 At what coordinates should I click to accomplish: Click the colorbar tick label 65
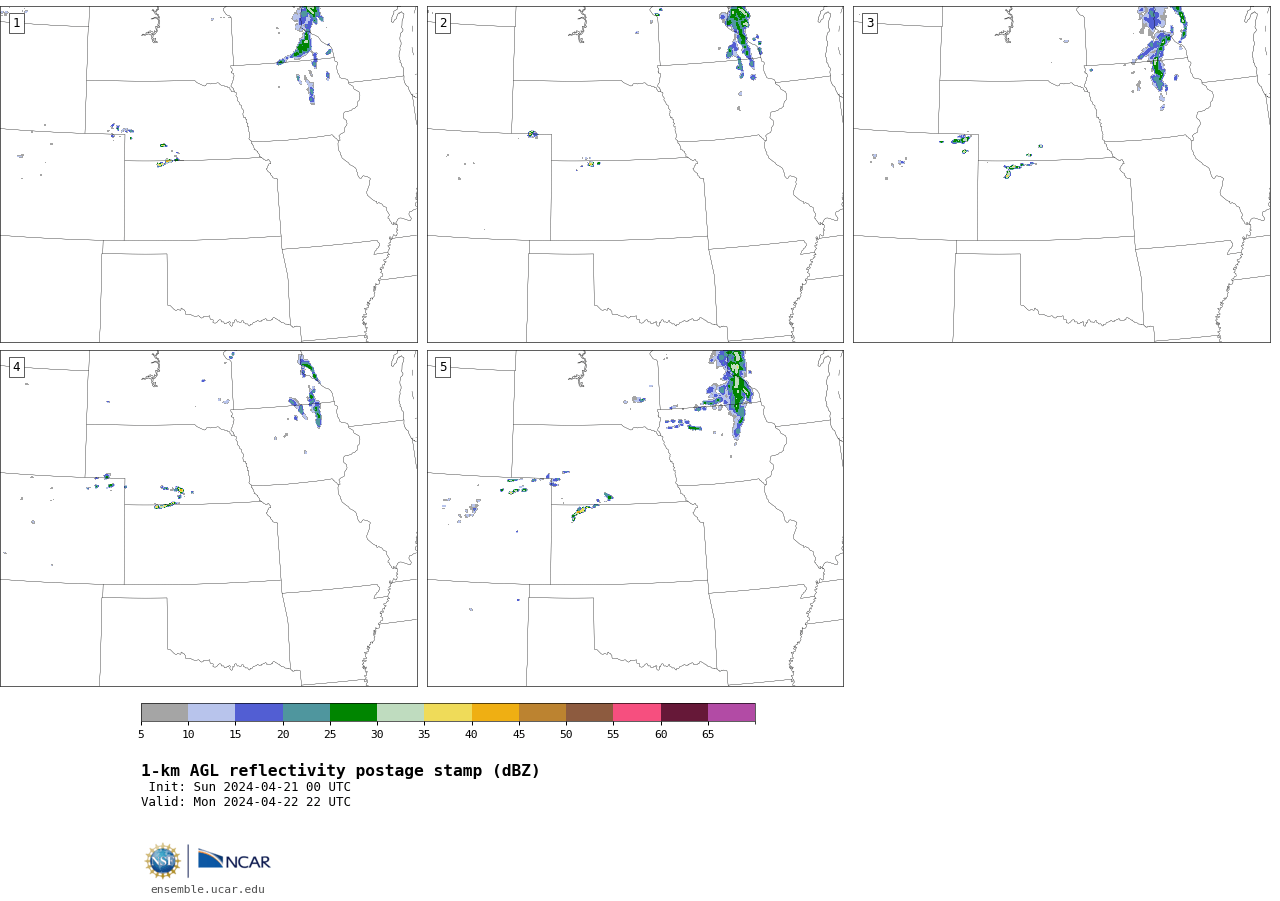[x=708, y=735]
